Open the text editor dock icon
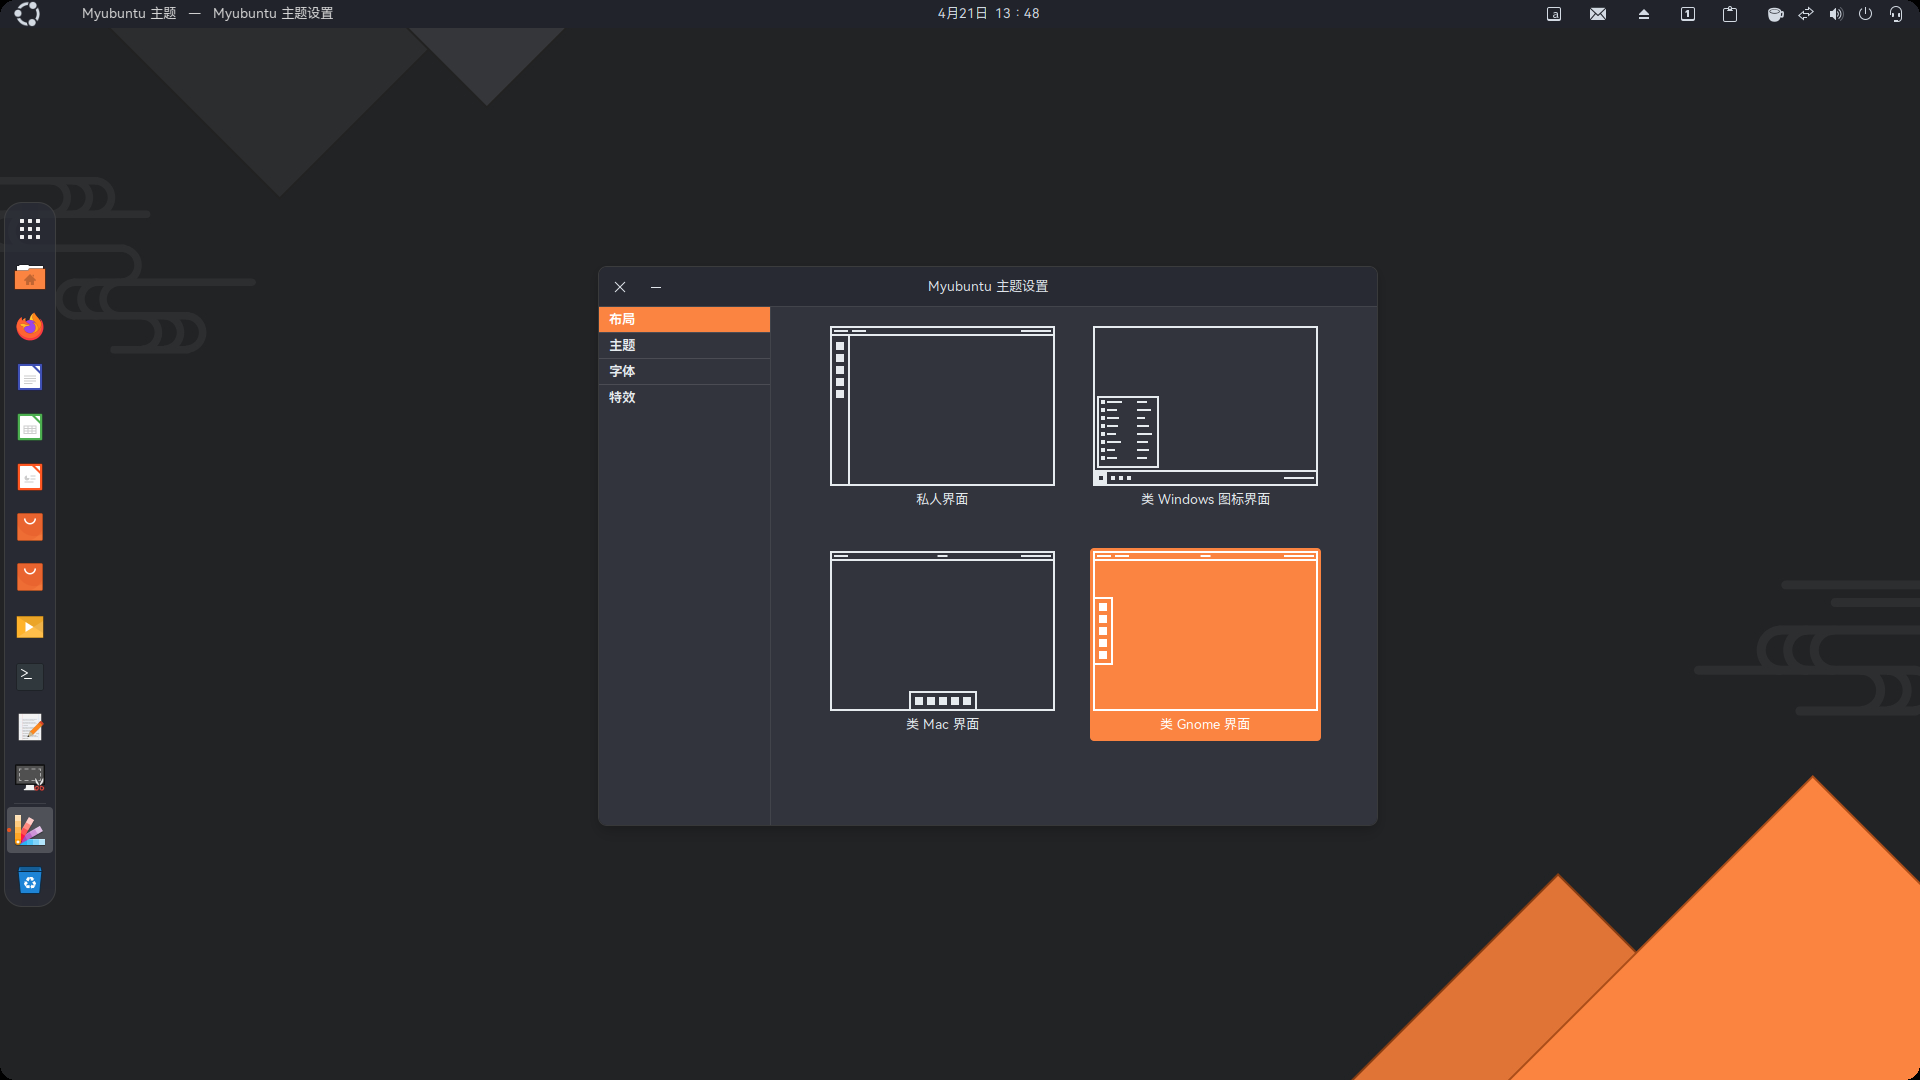This screenshot has height=1080, width=1920. [x=30, y=727]
